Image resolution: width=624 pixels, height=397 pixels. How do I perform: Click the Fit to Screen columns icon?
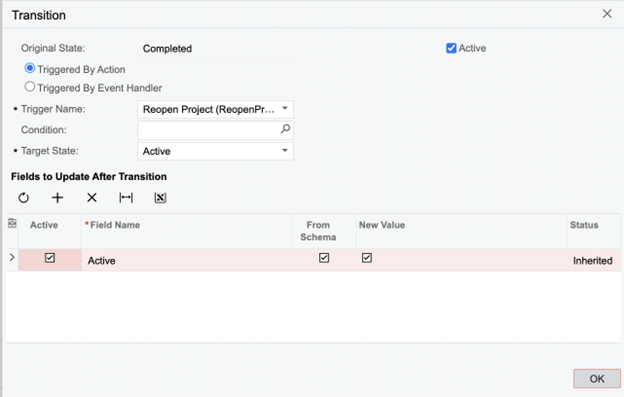tap(126, 198)
